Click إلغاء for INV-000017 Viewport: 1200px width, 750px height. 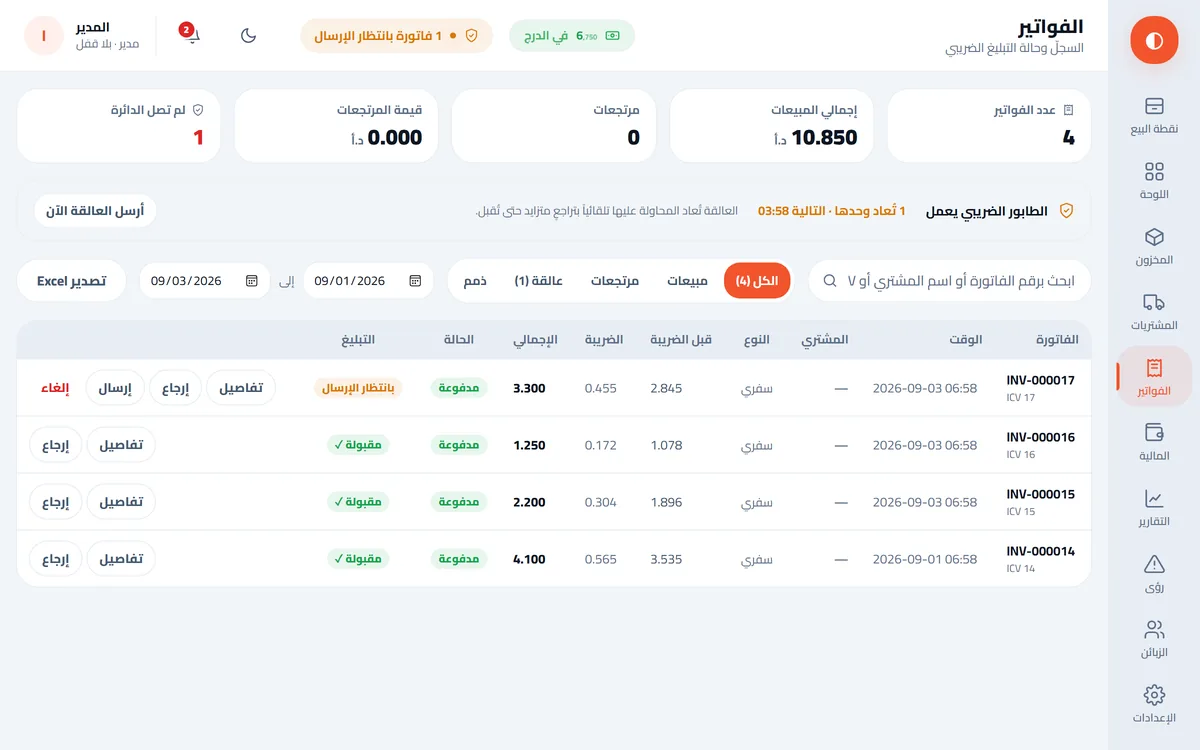tap(55, 388)
